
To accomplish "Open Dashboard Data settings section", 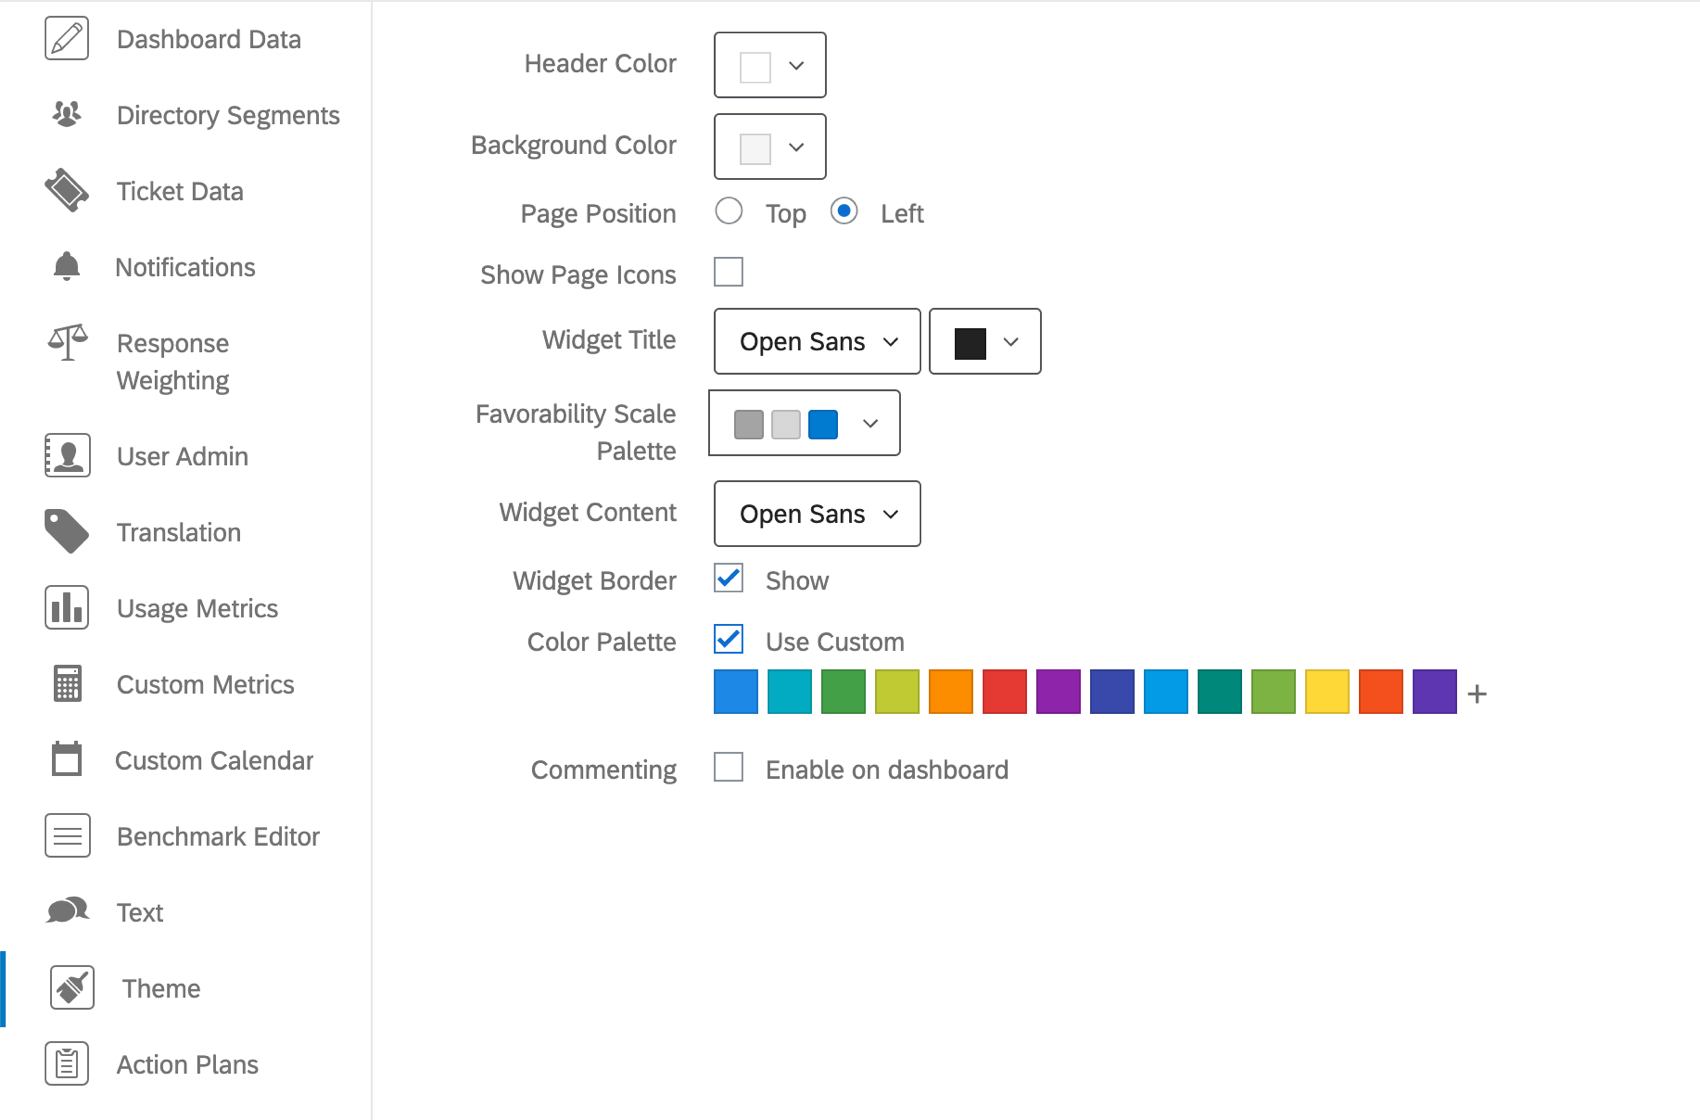I will pos(208,39).
